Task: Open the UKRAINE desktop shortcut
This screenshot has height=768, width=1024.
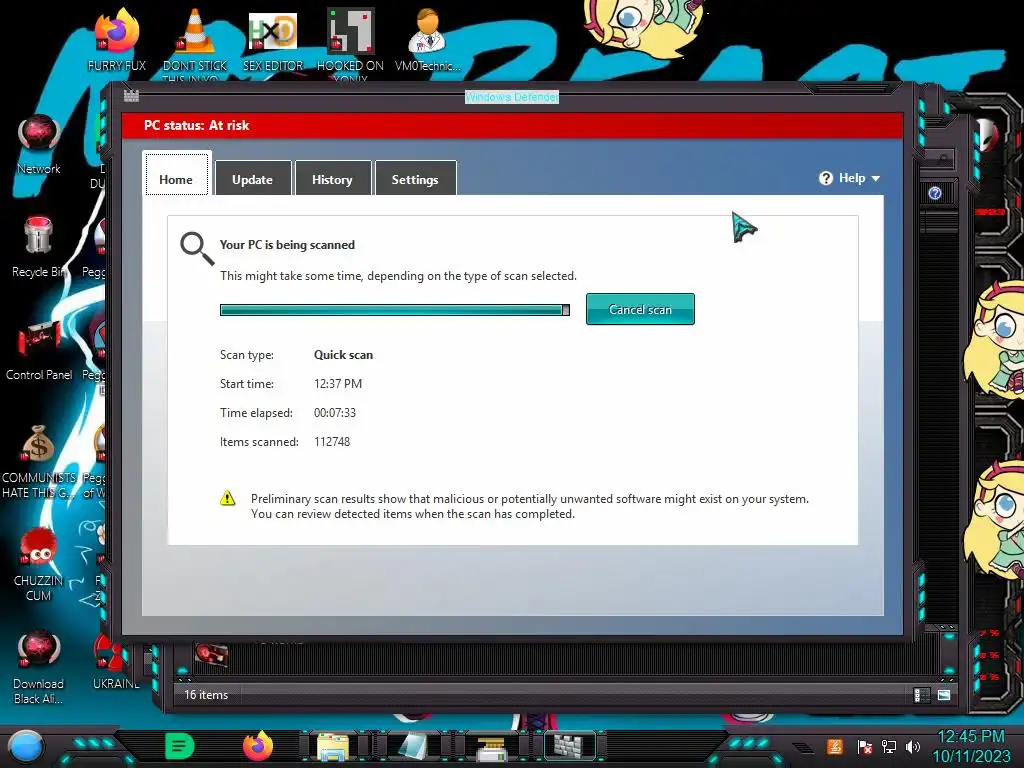Action: coord(116,662)
